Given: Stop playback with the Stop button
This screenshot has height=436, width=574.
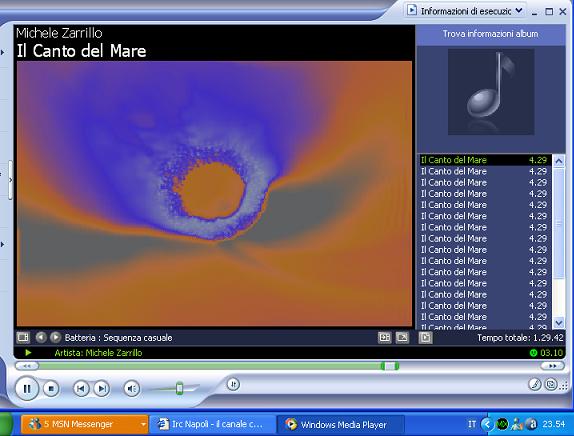Looking at the screenshot, I should [51, 388].
